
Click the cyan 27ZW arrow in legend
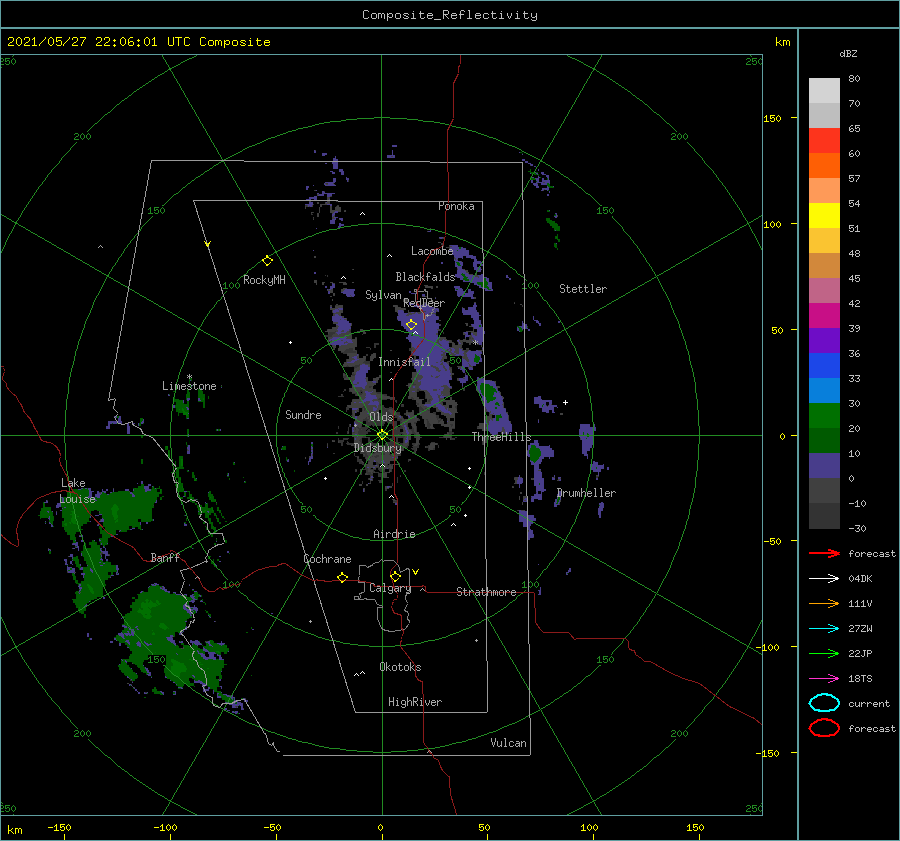[x=824, y=629]
